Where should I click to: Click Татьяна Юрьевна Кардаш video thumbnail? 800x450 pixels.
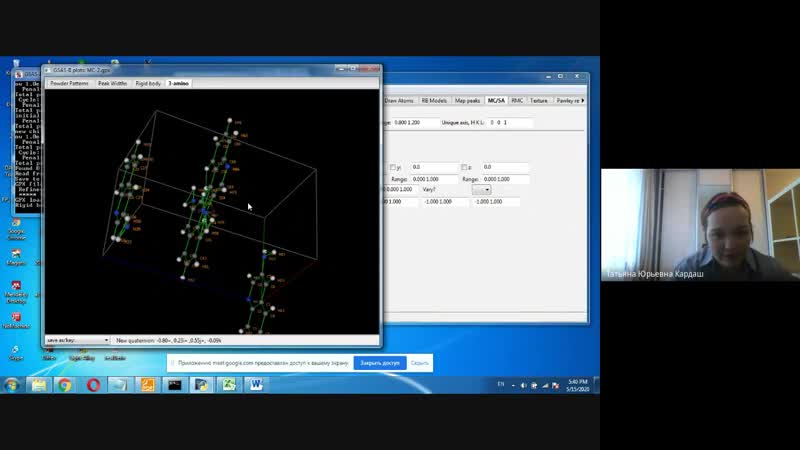click(x=701, y=225)
